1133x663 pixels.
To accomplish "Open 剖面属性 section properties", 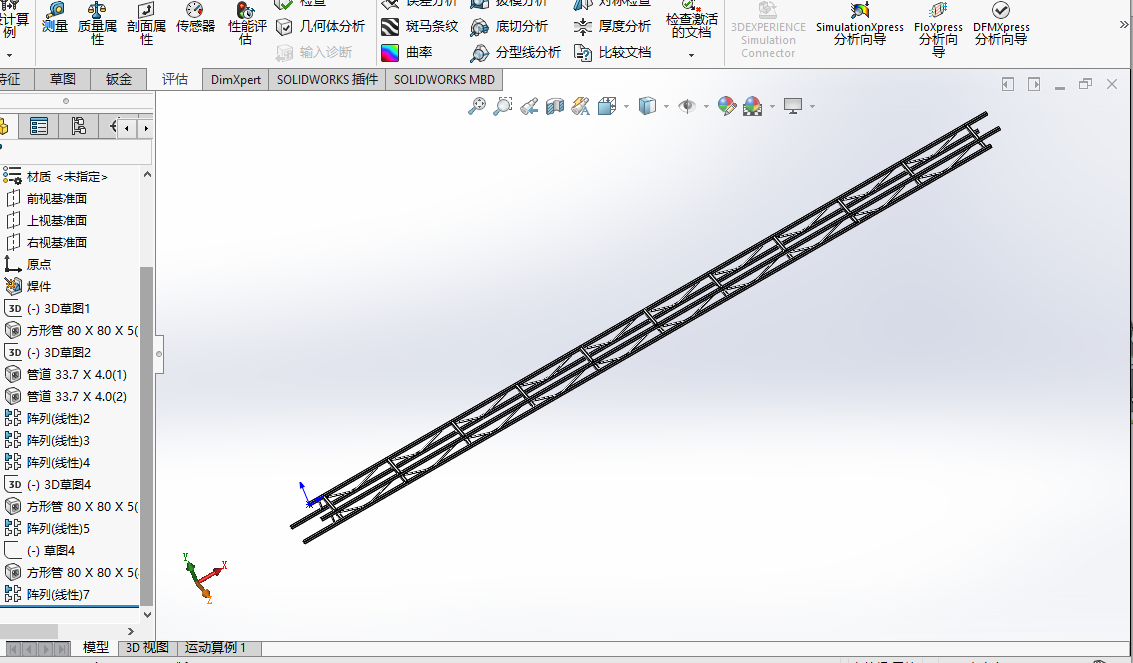I will point(147,23).
